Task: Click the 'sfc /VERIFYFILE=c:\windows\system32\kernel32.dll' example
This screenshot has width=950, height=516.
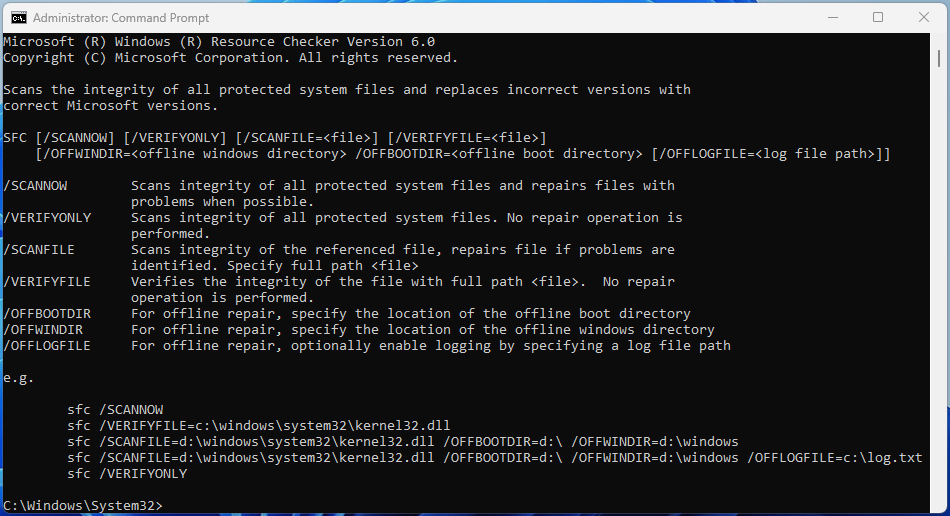Action: (259, 426)
